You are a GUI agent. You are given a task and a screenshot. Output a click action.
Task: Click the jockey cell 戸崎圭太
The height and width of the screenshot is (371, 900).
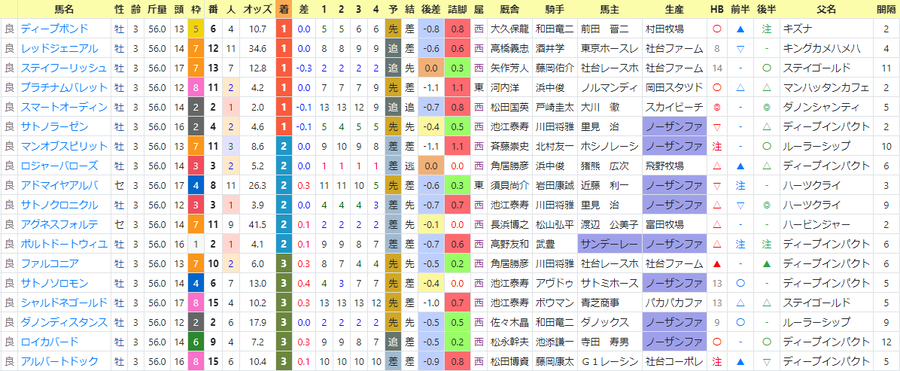click(554, 107)
